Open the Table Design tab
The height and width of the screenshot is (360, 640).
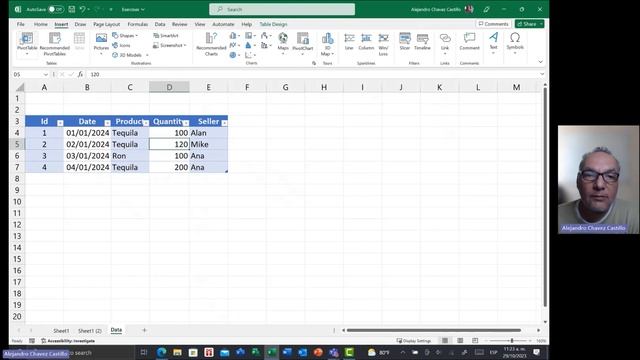pyautogui.click(x=273, y=24)
